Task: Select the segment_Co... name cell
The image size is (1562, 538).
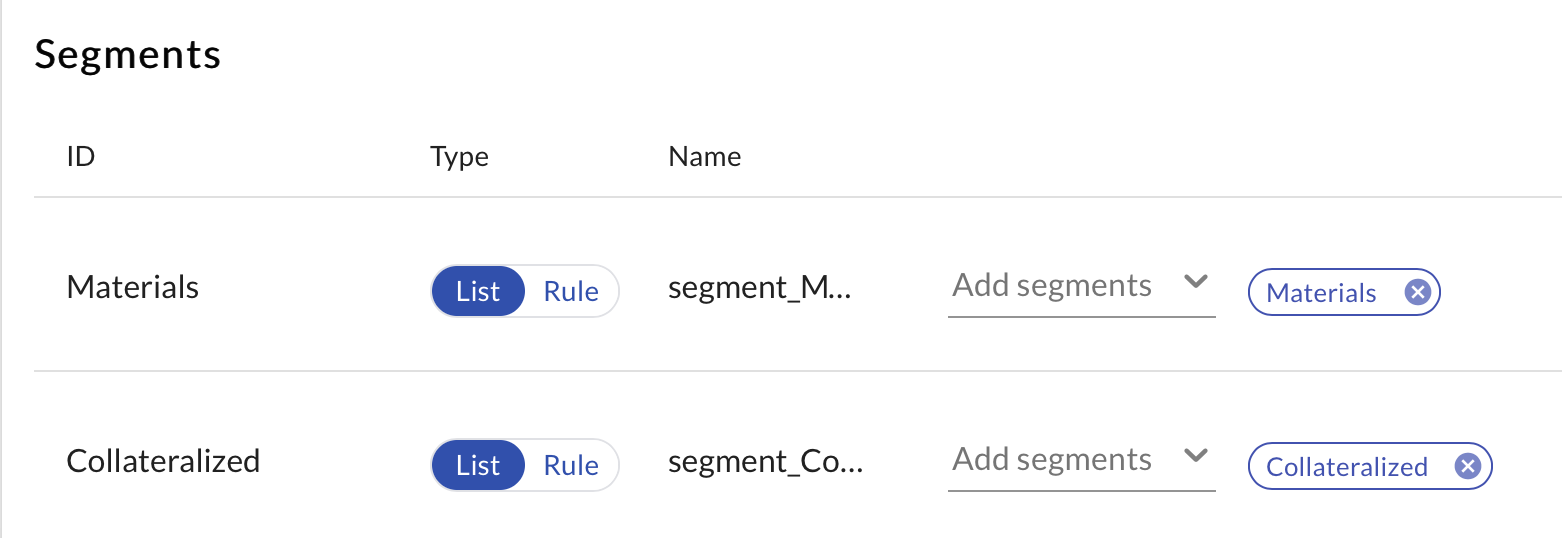Action: 765,462
